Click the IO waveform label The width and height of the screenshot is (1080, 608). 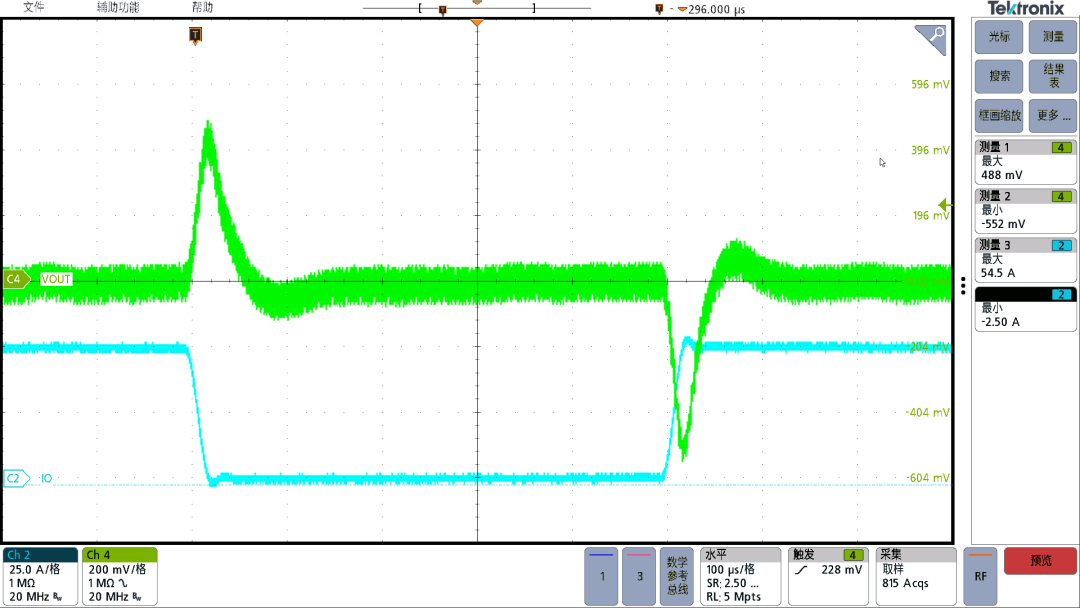point(46,478)
